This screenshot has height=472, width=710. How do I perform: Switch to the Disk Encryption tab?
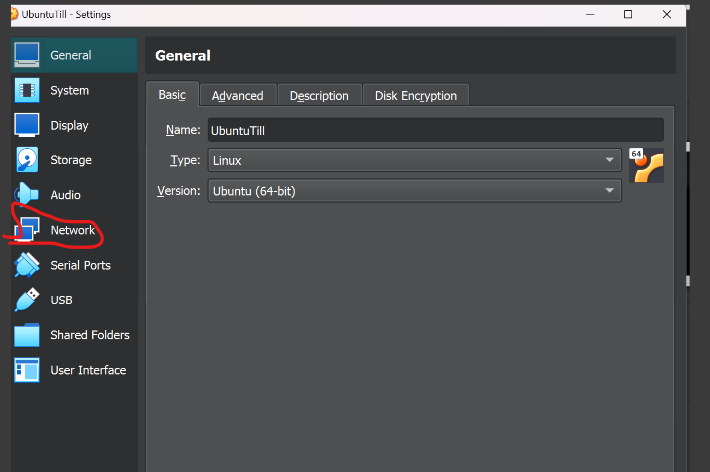416,96
